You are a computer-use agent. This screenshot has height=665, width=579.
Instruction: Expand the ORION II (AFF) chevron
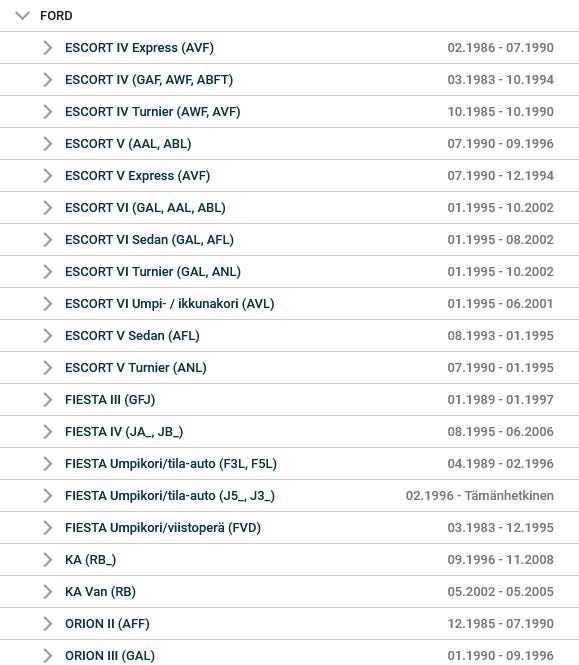pos(48,624)
